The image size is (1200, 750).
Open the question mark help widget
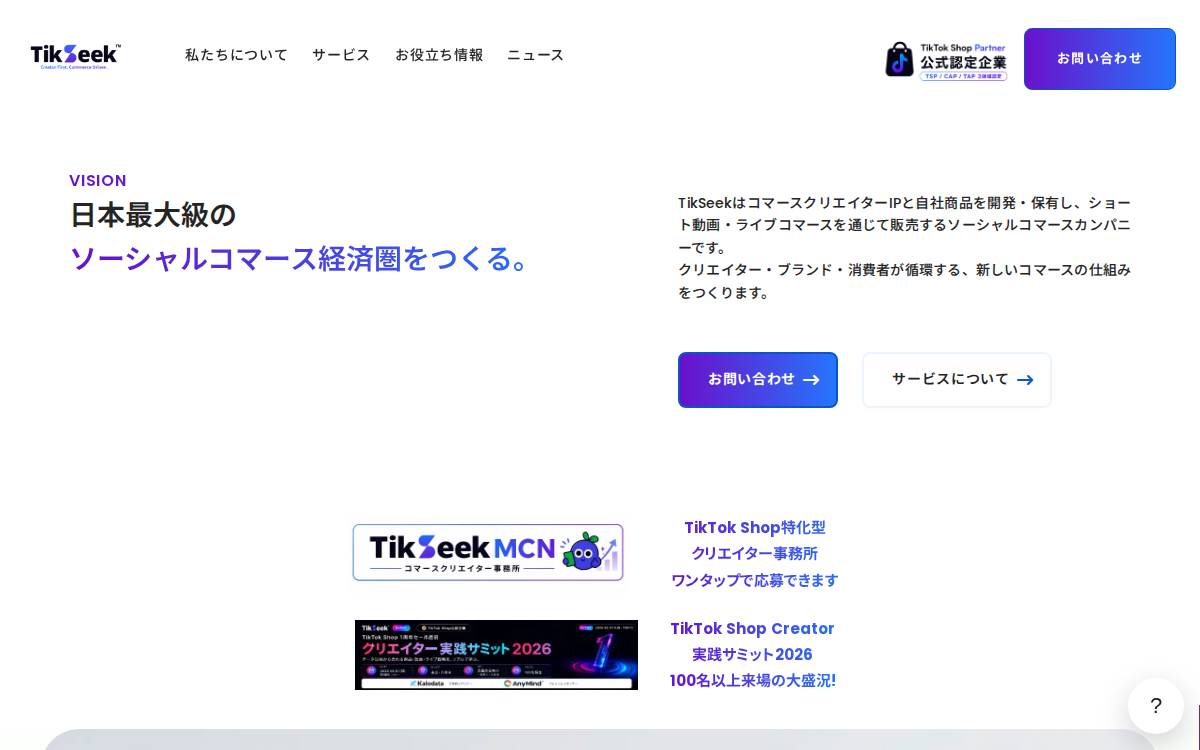point(1156,706)
